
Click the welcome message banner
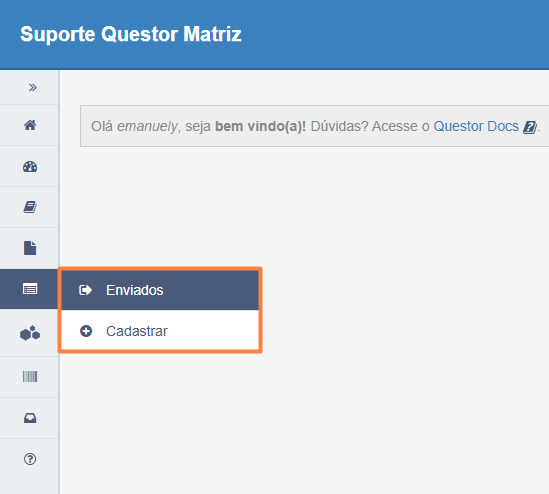314,126
